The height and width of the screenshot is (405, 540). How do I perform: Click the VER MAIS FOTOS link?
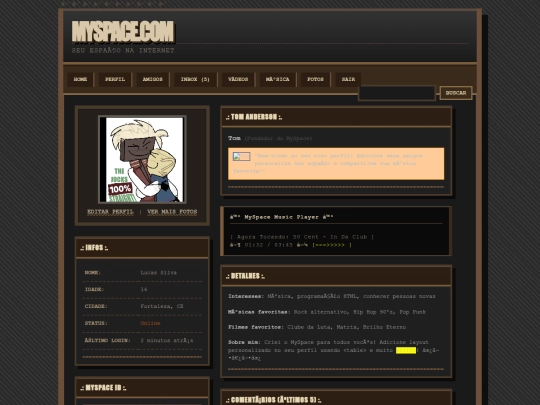(x=172, y=212)
